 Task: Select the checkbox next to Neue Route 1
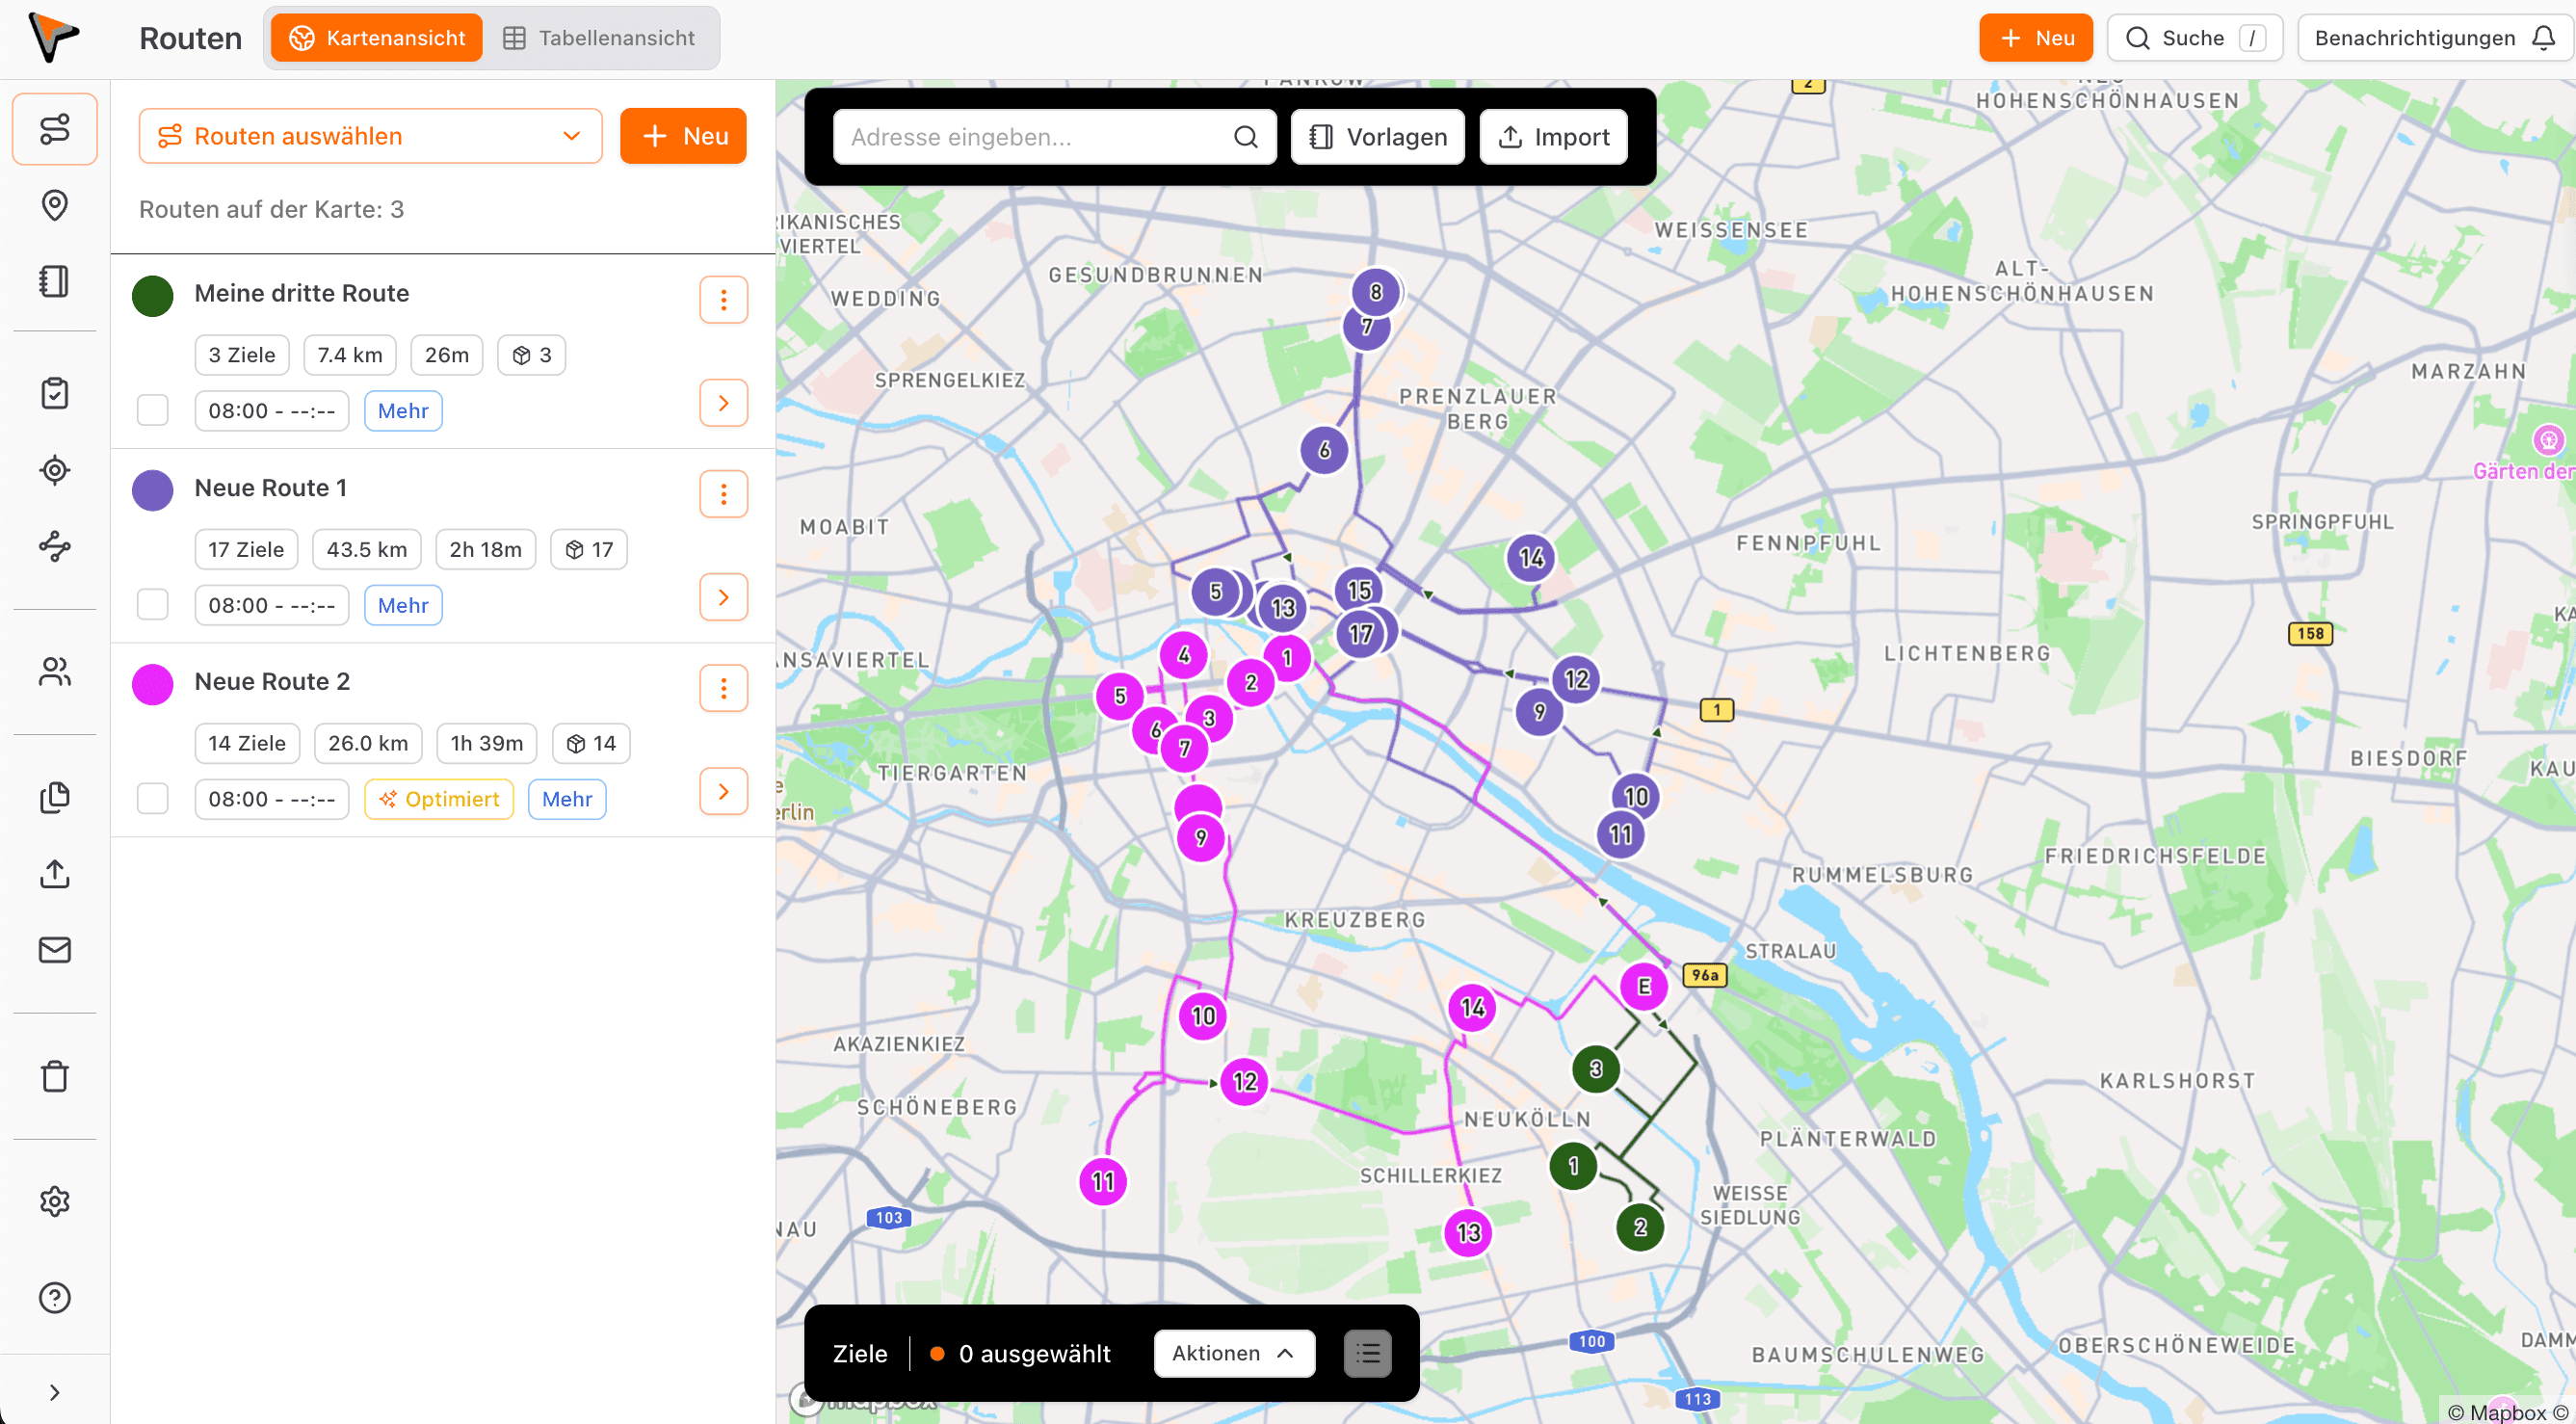click(152, 605)
